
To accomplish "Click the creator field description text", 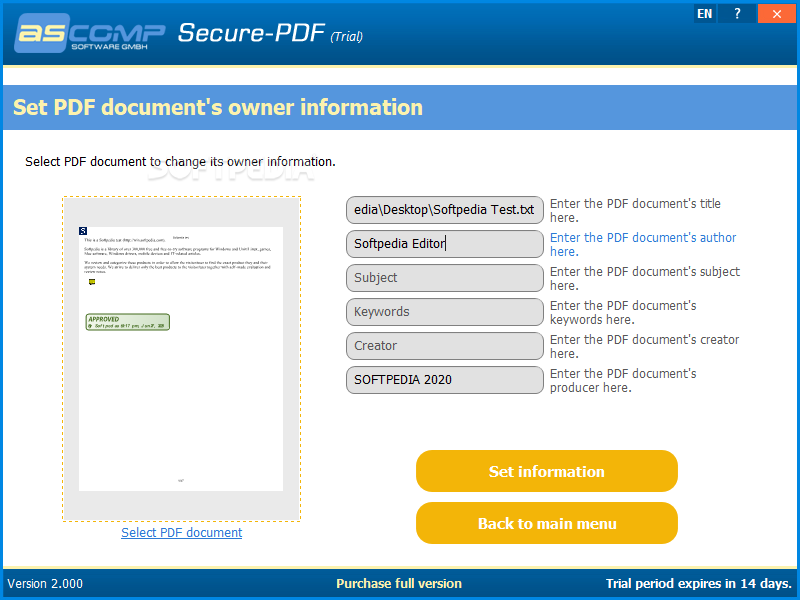I will coord(644,346).
